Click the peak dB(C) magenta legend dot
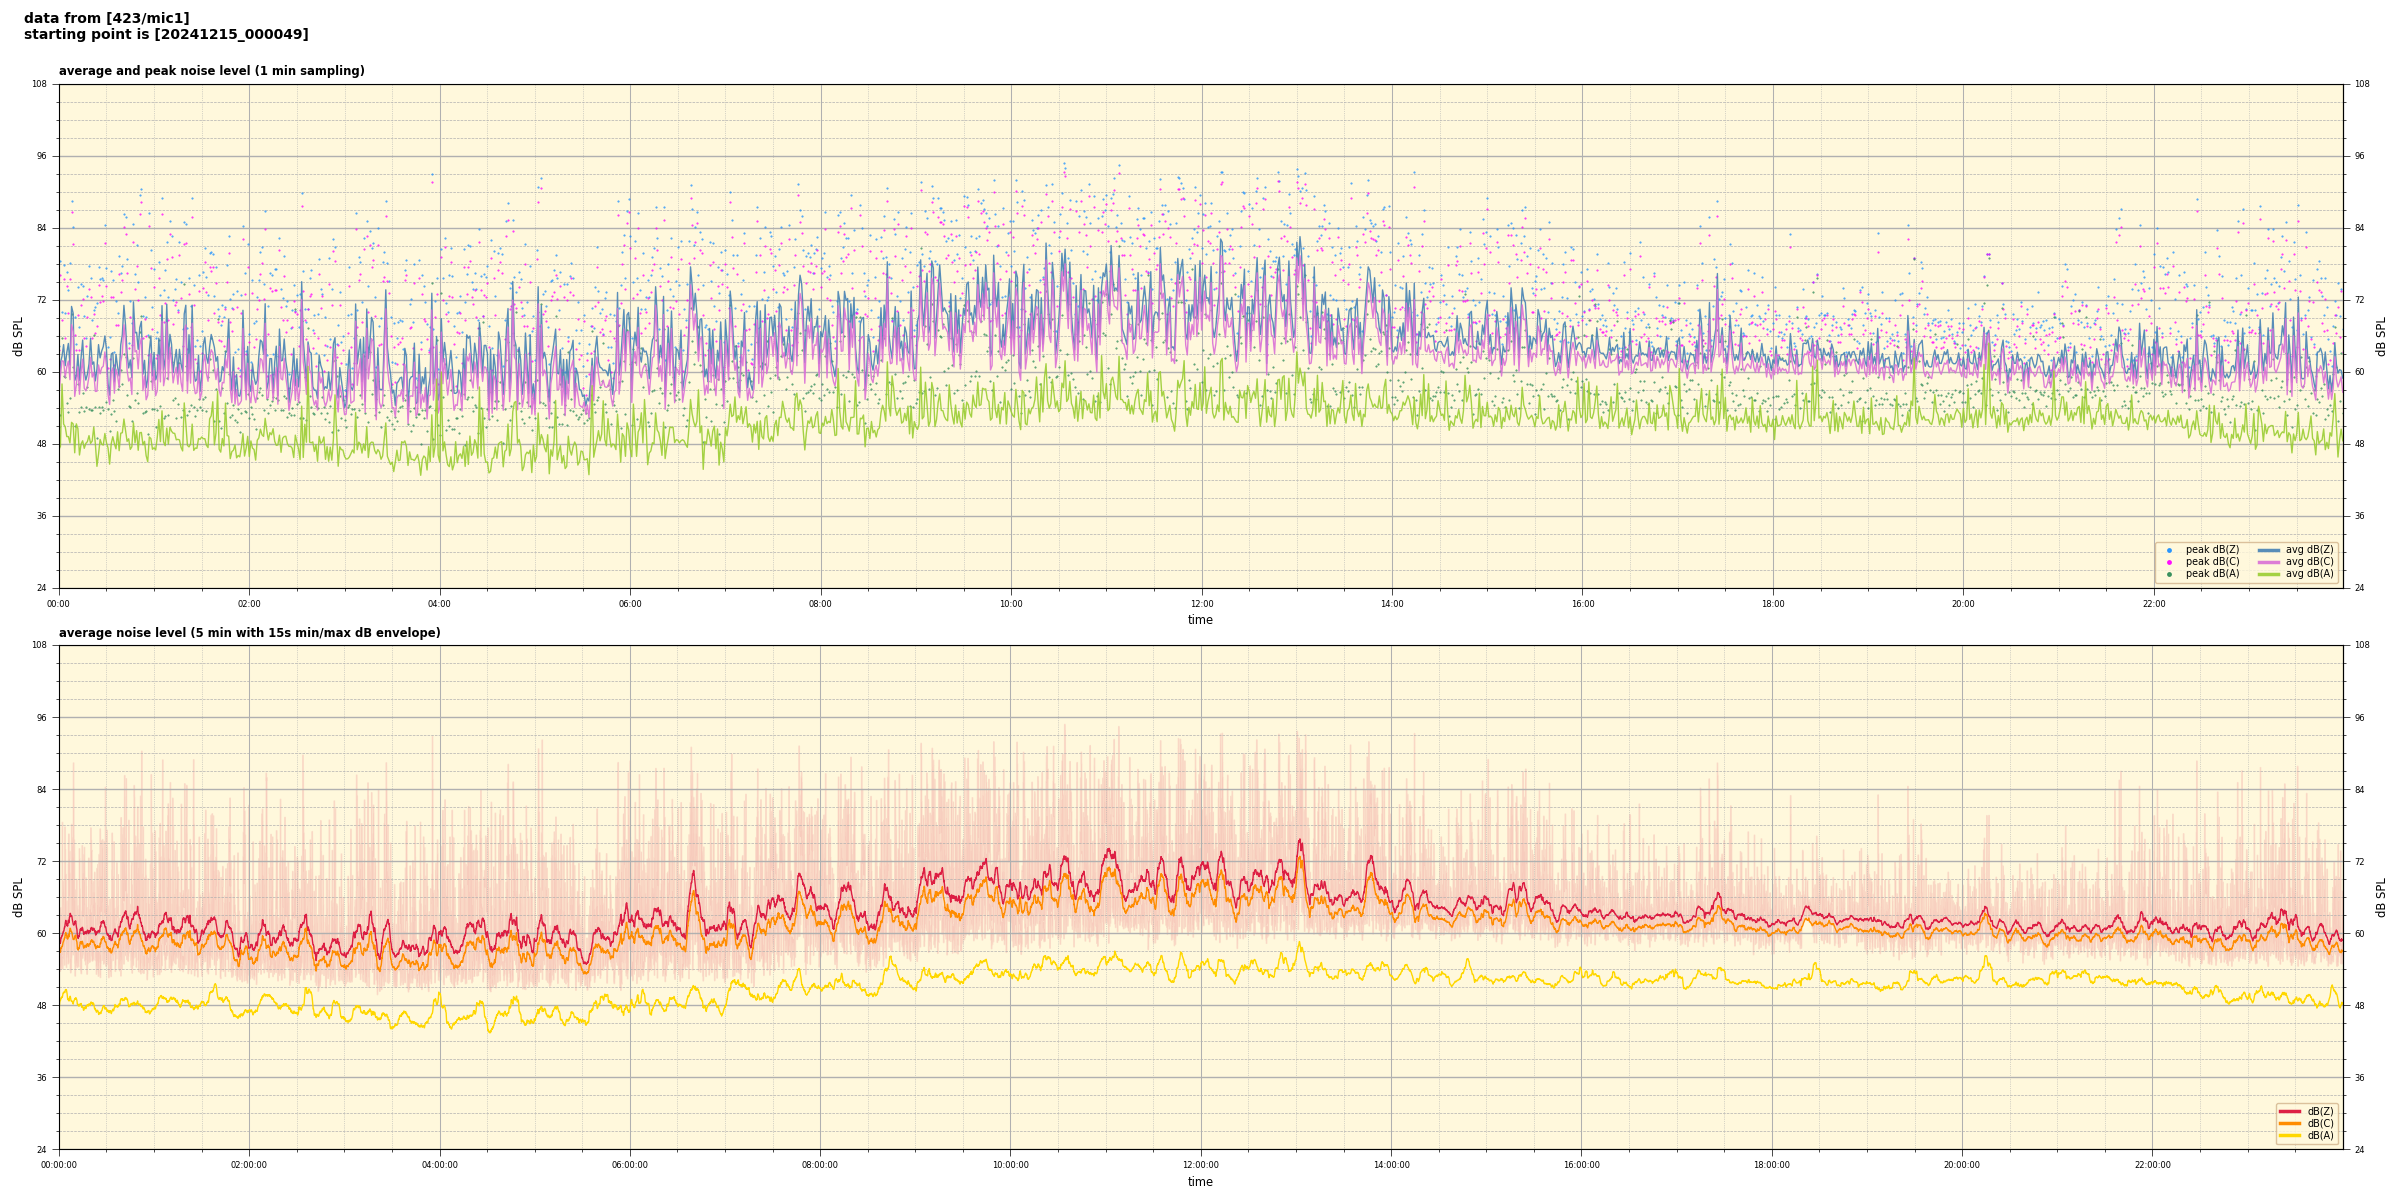The image size is (2400, 1200). coord(2169,562)
